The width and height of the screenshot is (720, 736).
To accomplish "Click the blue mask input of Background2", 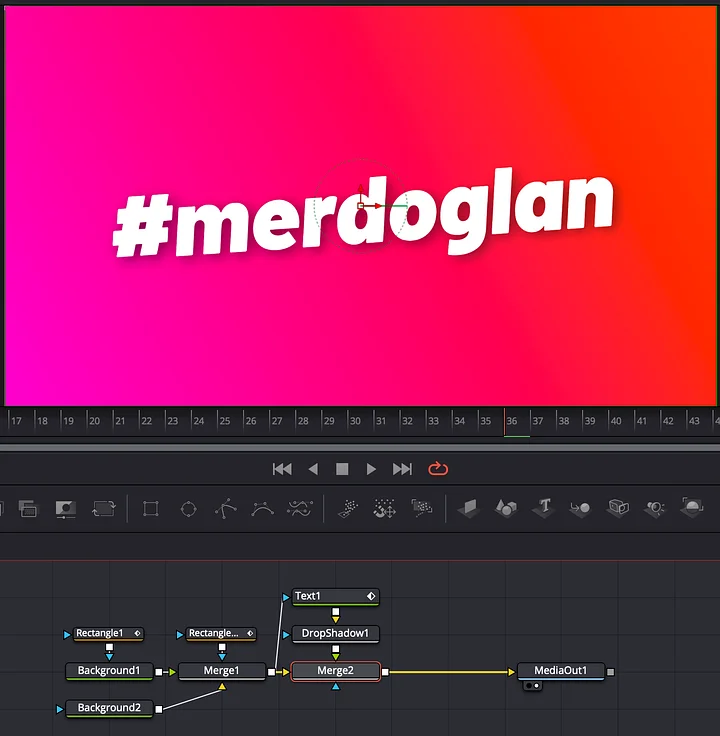I will tap(60, 709).
